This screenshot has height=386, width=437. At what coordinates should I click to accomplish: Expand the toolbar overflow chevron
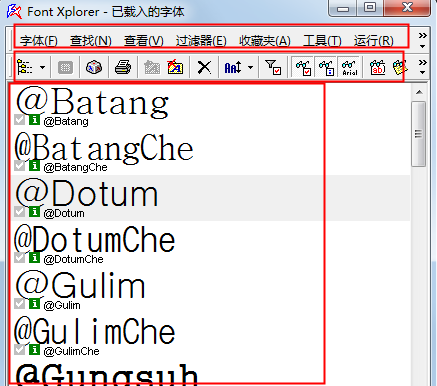(423, 67)
